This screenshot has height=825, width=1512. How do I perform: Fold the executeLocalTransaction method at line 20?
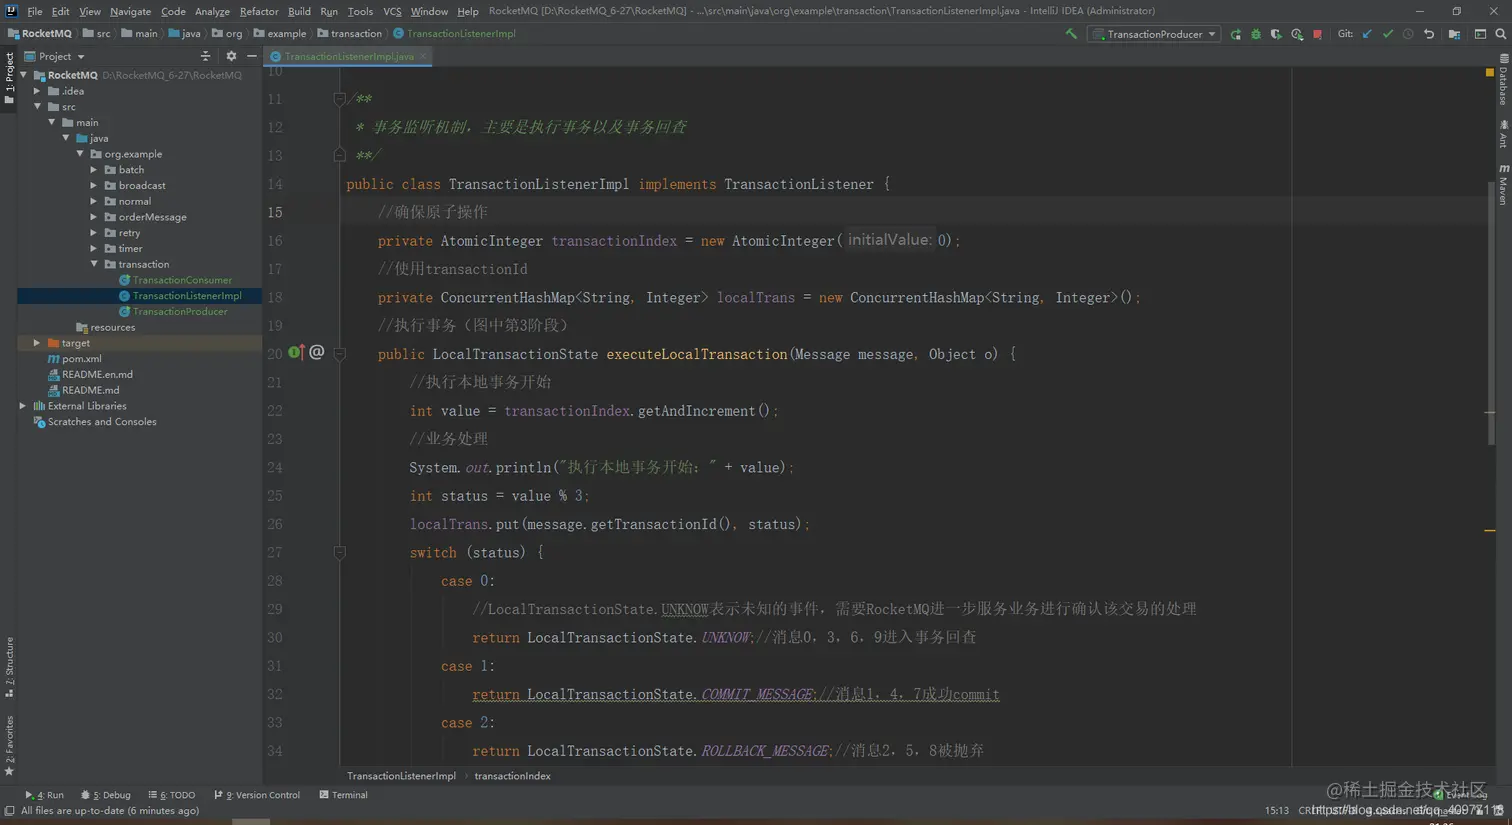pyautogui.click(x=339, y=354)
